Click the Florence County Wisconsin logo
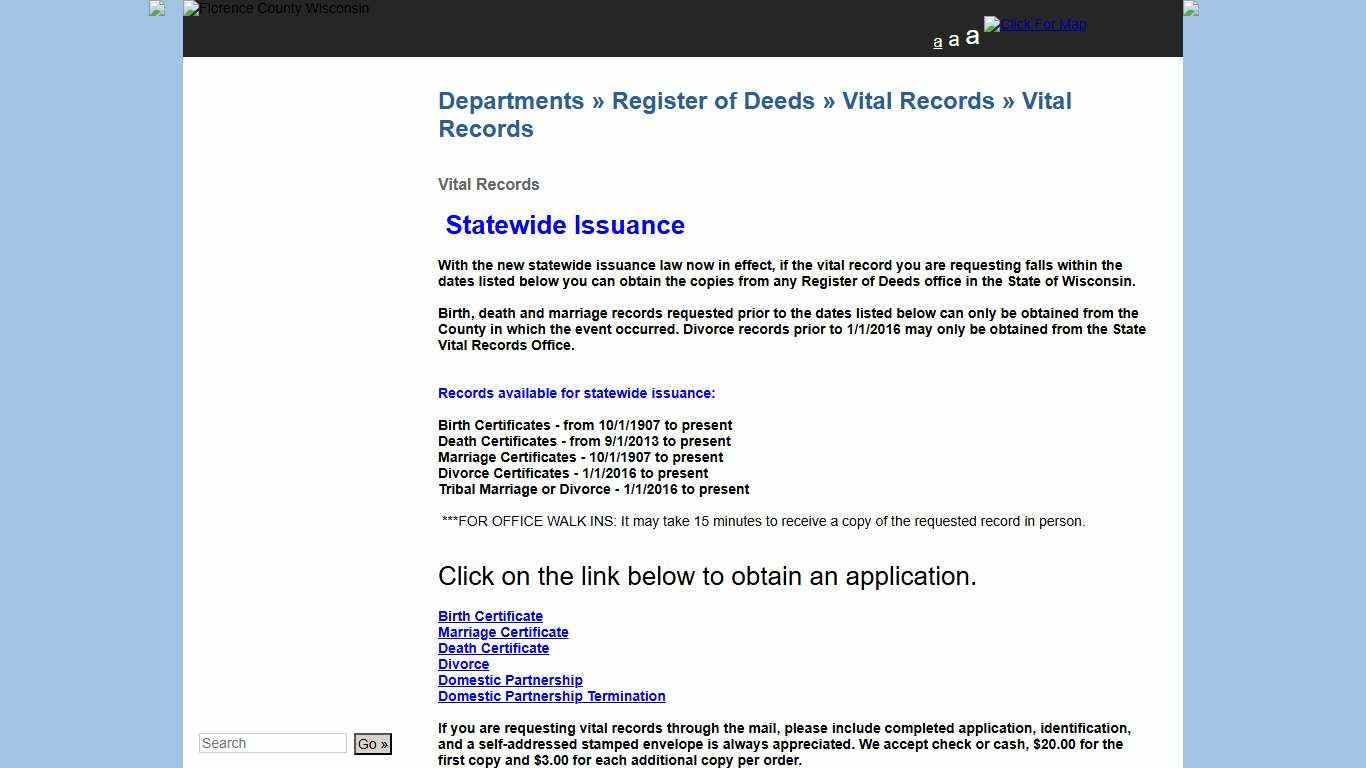Viewport: 1366px width, 768px height. coord(275,9)
